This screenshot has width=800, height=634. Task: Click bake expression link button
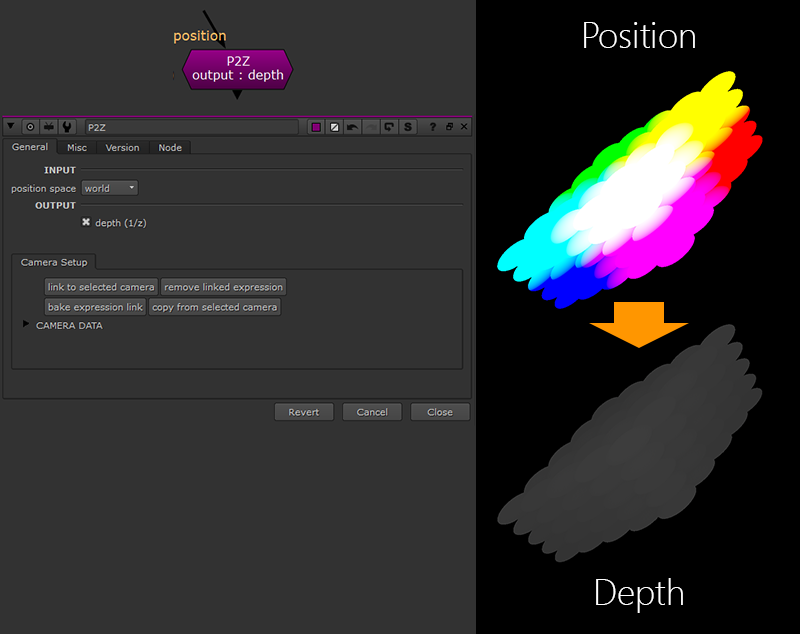(95, 307)
